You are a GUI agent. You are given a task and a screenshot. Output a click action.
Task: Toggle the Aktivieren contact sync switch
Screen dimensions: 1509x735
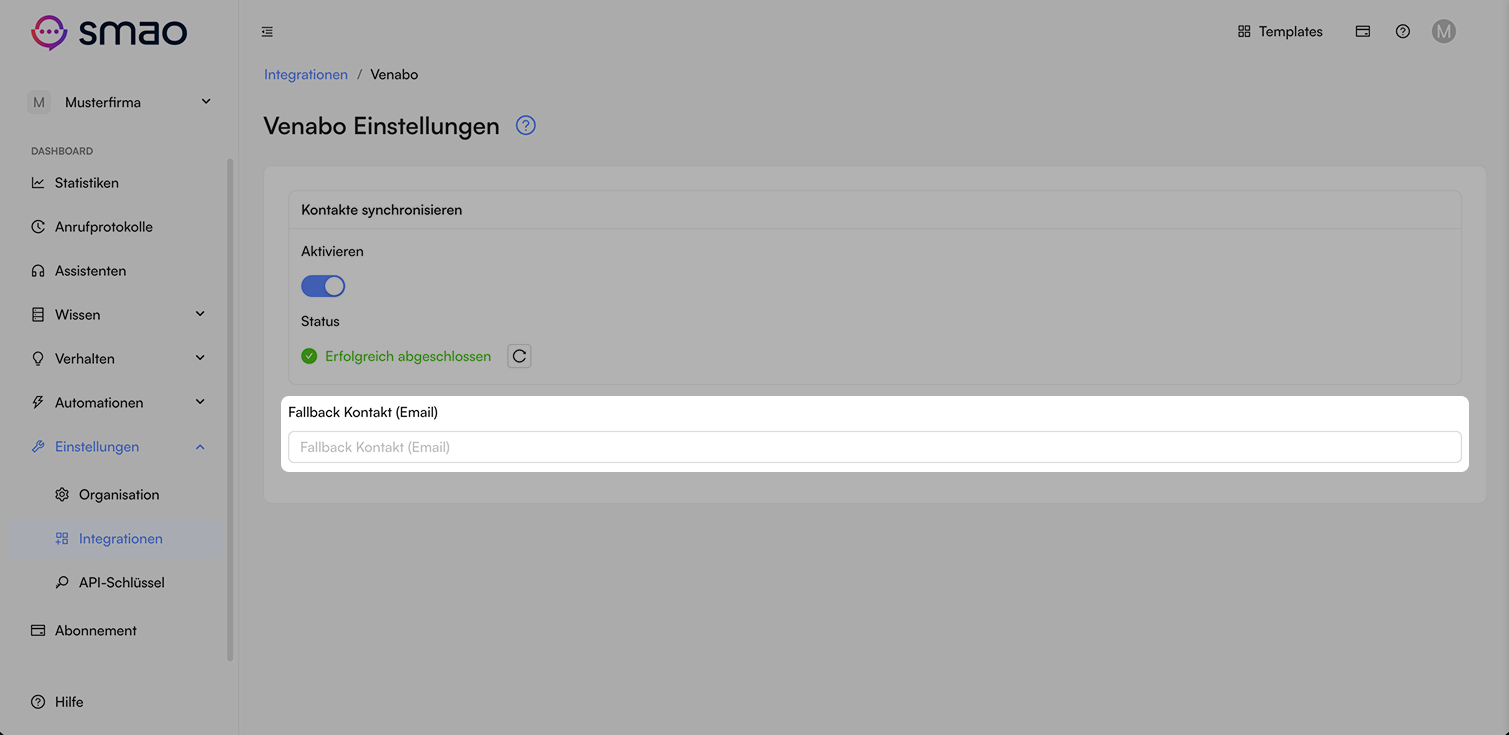(x=323, y=286)
